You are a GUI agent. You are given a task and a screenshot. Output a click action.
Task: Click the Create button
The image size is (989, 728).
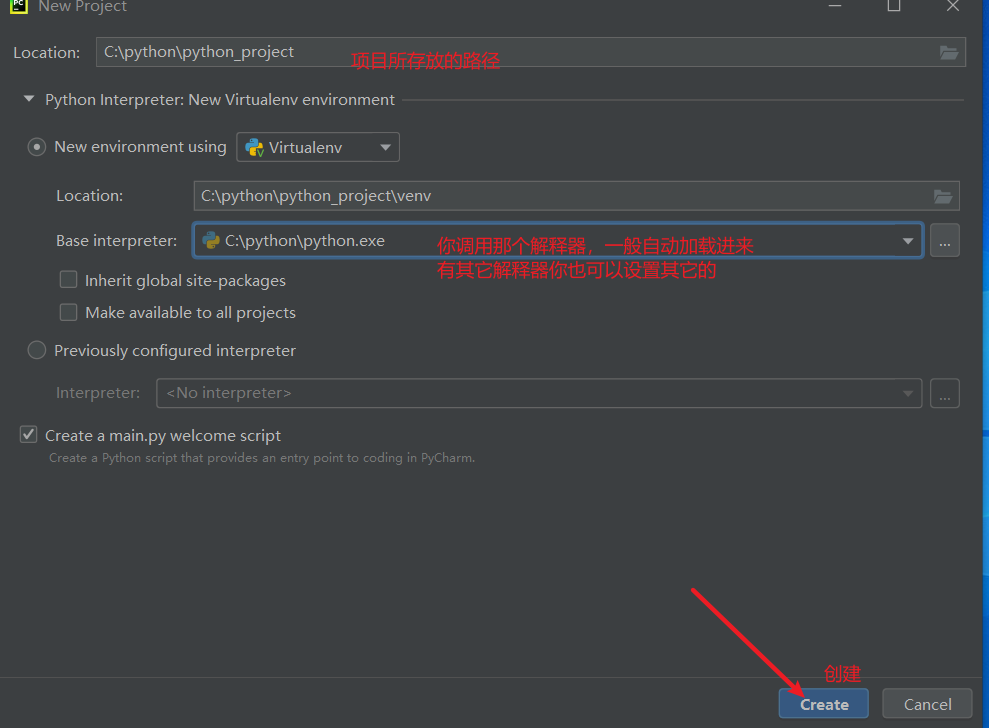tap(824, 703)
